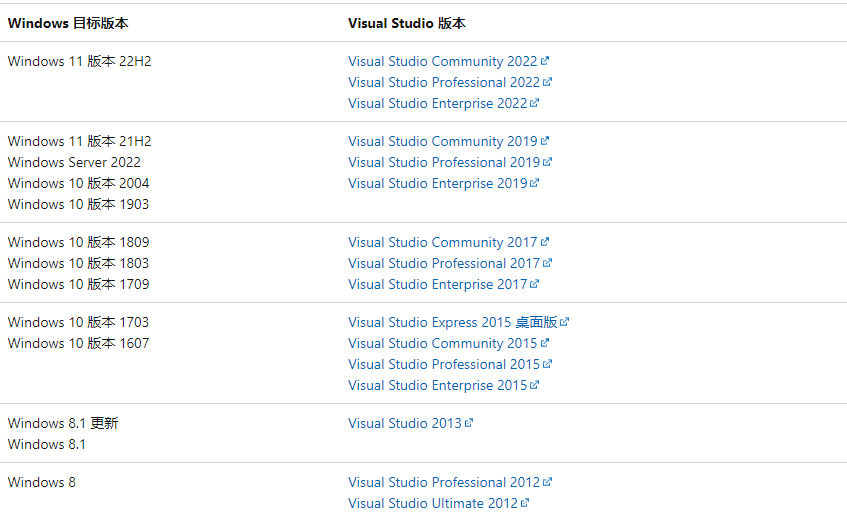The height and width of the screenshot is (517, 847).
Task: Click external-link icon after Enterprise 2022
Action: click(x=534, y=103)
